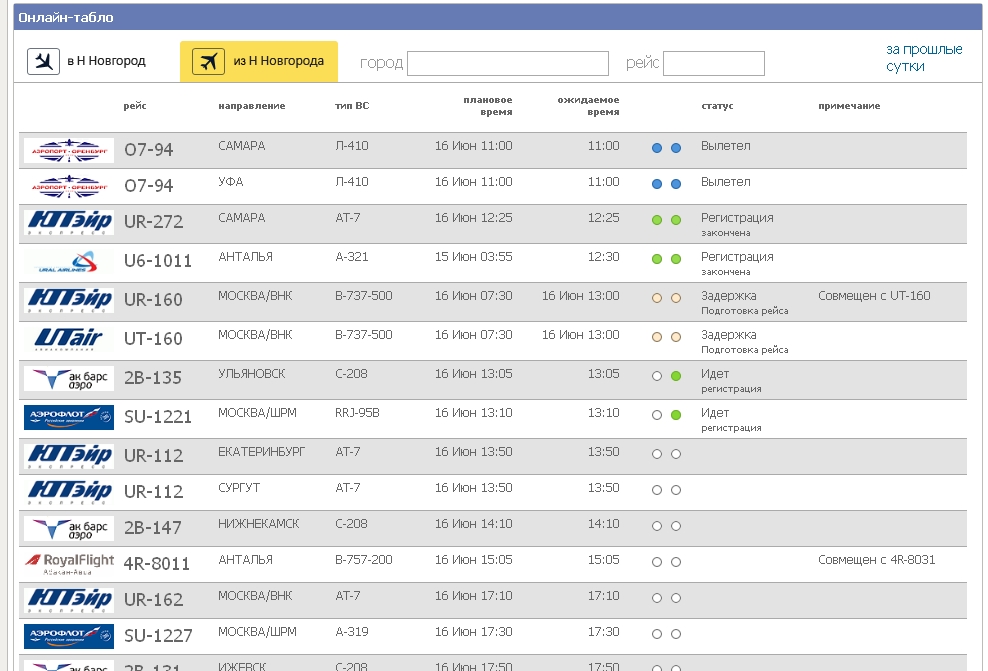Click UTair Express logo for Екатеринбург UR-112
988x671 pixels.
[x=69, y=456]
